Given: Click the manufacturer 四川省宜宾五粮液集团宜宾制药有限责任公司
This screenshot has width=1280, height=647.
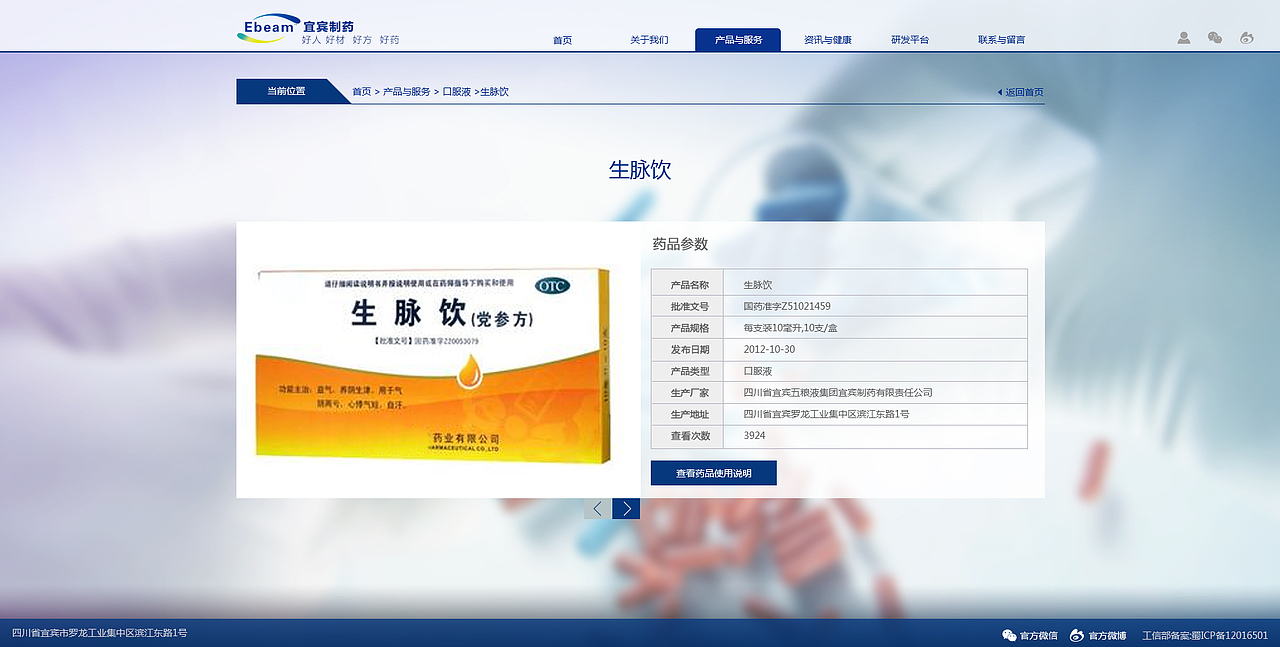Looking at the screenshot, I should pyautogui.click(x=838, y=393).
